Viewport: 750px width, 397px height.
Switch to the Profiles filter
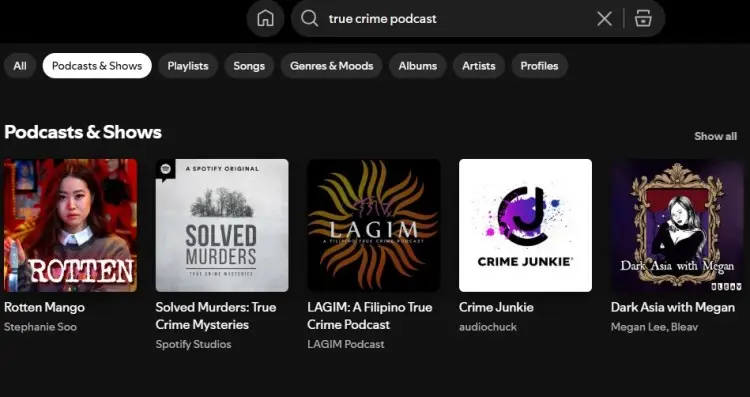pyautogui.click(x=540, y=66)
